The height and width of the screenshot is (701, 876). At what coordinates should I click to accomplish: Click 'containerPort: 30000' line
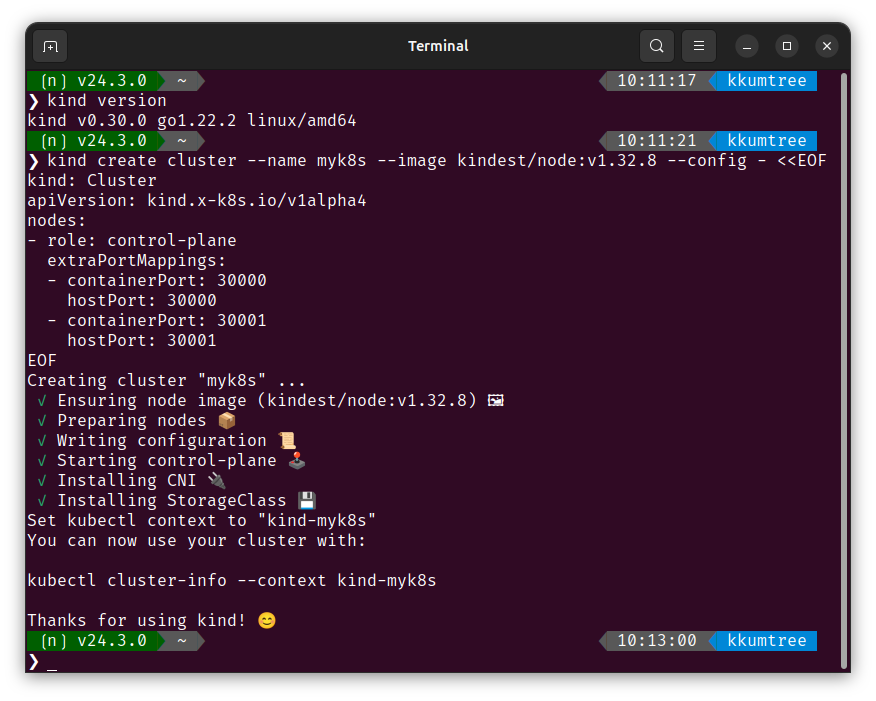coord(157,281)
